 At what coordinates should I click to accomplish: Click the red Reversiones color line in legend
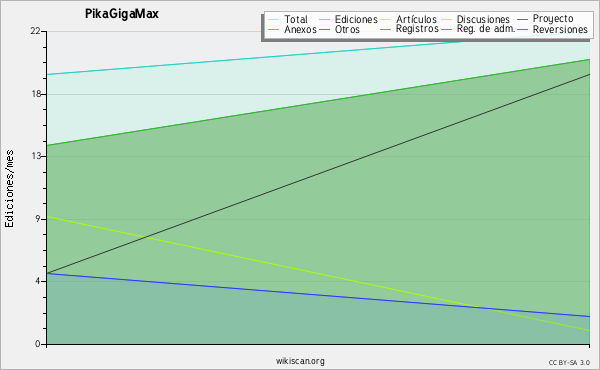point(522,29)
